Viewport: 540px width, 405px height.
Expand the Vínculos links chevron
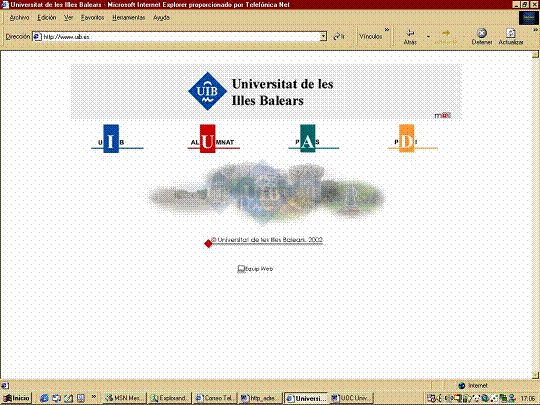pyautogui.click(x=387, y=30)
